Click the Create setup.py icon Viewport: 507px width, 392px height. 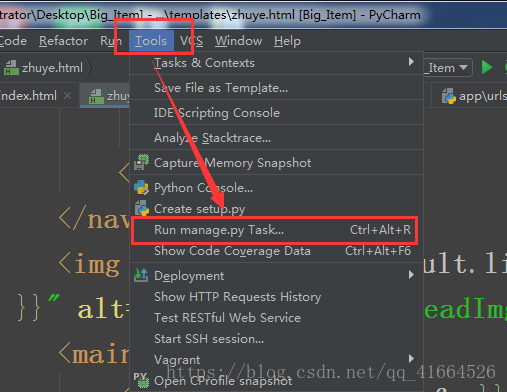click(x=142, y=208)
